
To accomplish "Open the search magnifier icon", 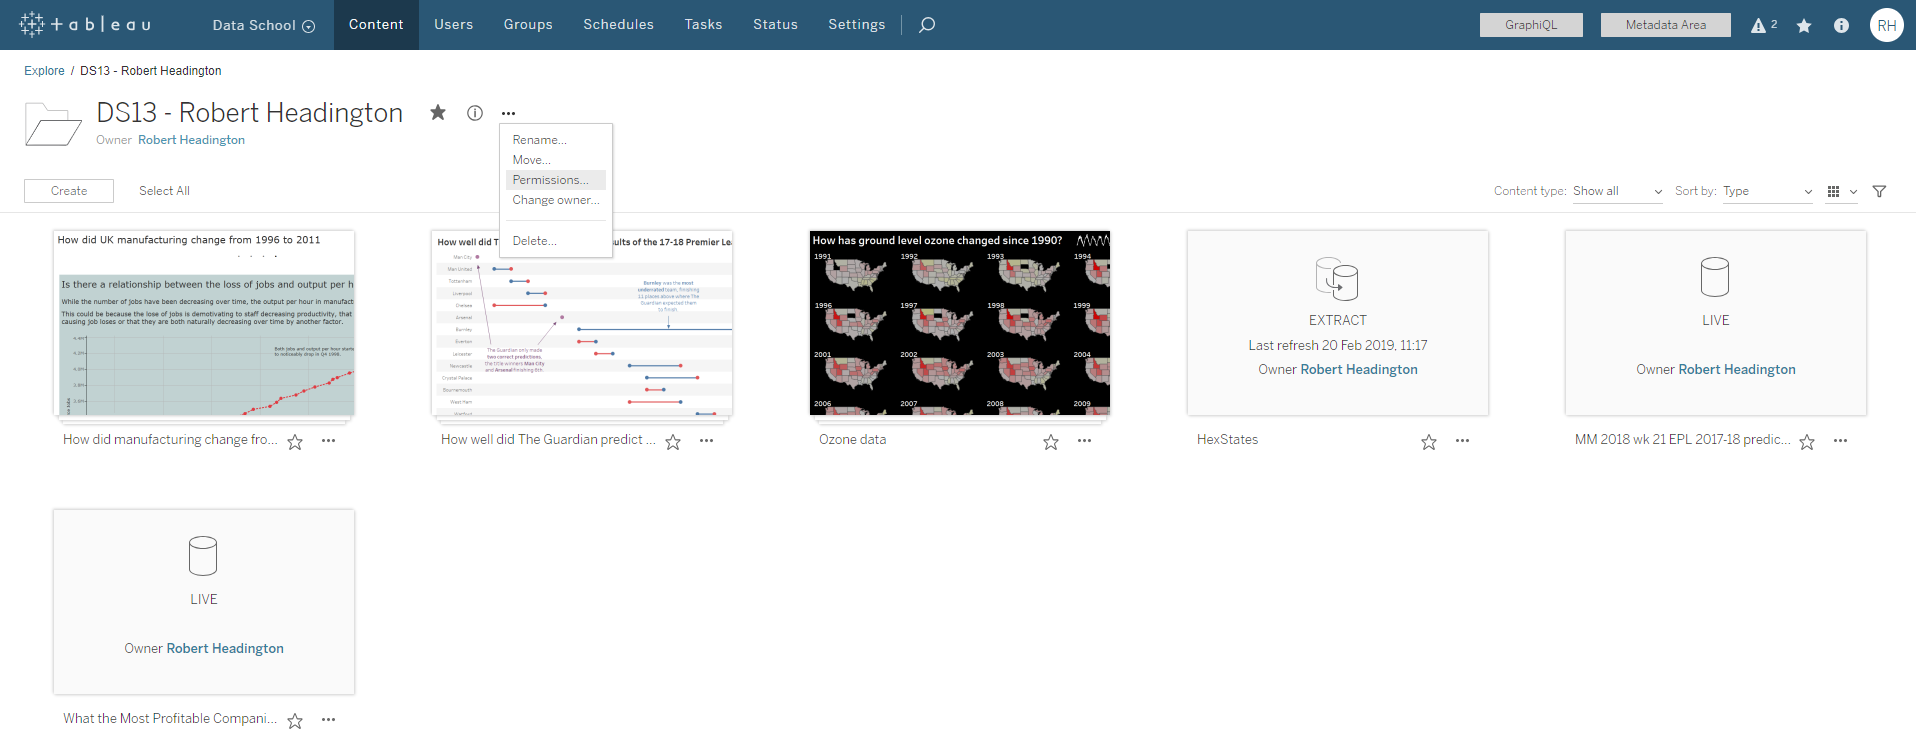I will (927, 25).
